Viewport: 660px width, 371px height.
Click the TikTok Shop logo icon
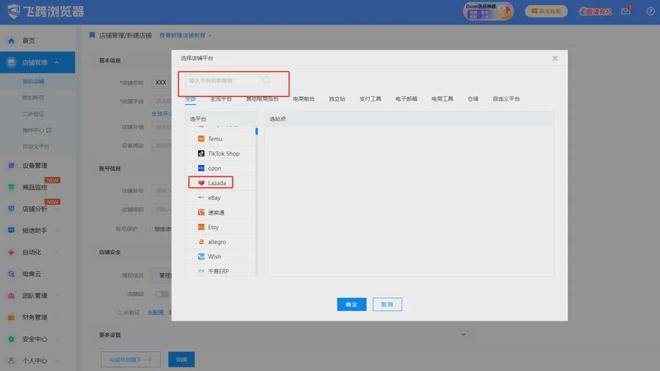coord(201,153)
